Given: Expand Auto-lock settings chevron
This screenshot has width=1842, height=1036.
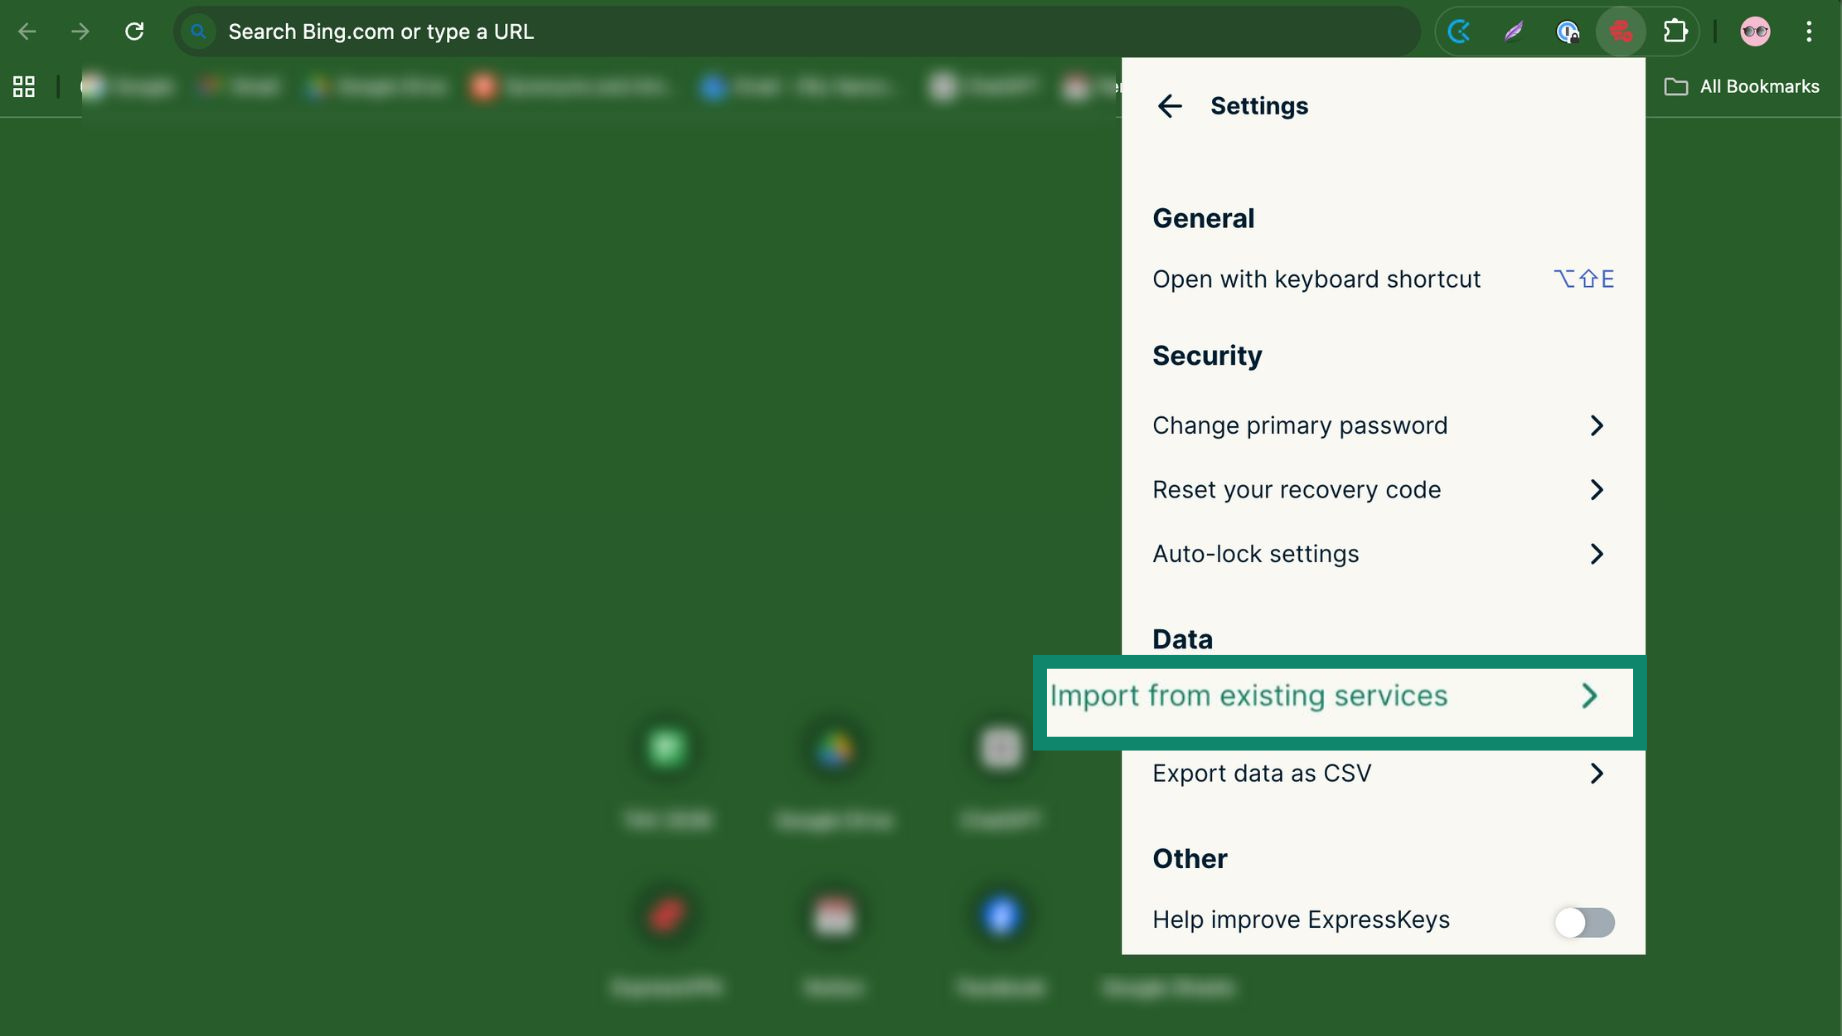Looking at the screenshot, I should pyautogui.click(x=1596, y=554).
